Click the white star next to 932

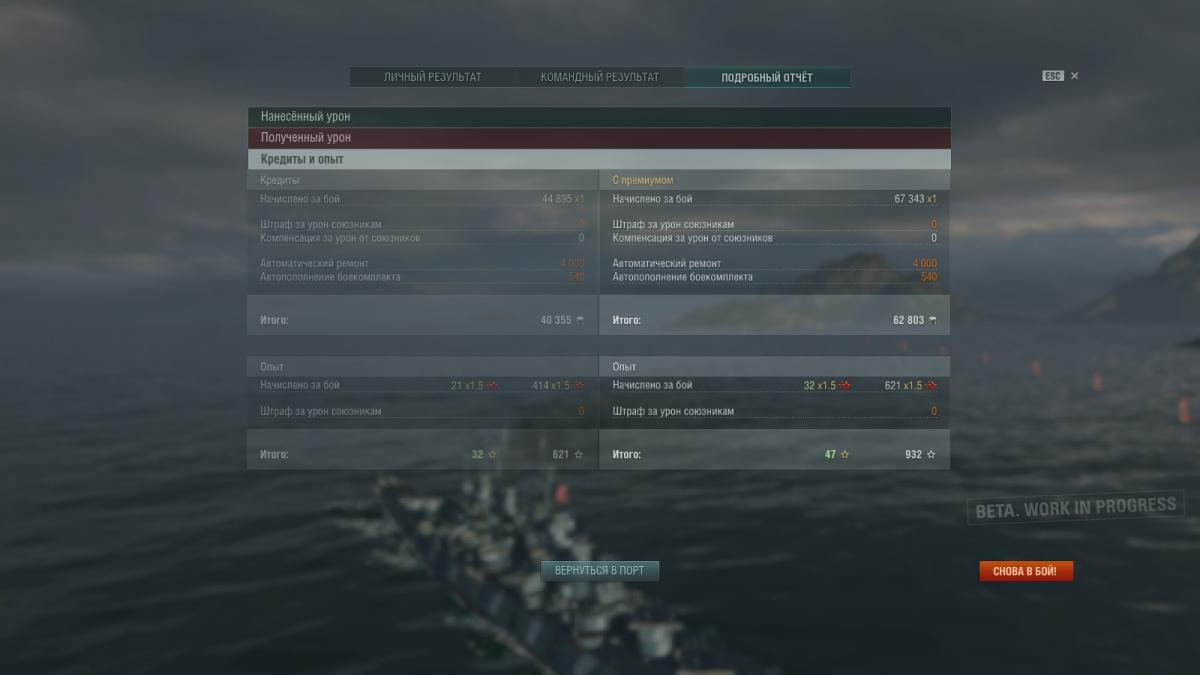[x=931, y=454]
